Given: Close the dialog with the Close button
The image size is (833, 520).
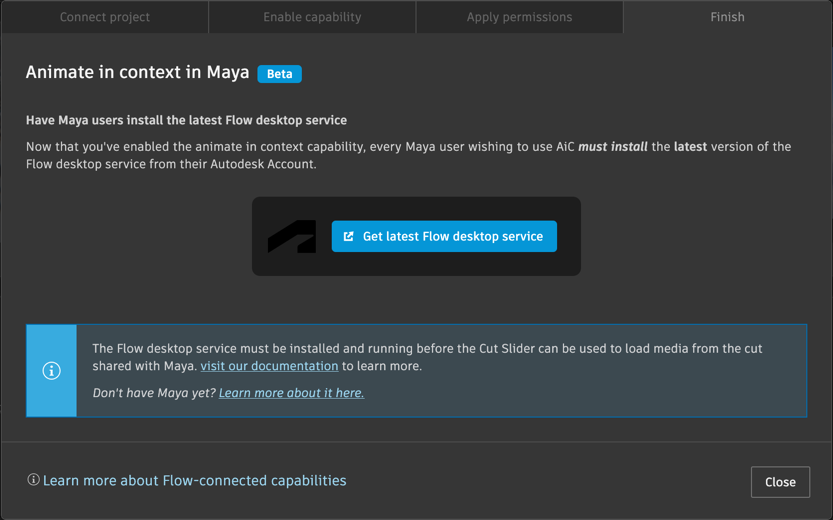Looking at the screenshot, I should pyautogui.click(x=780, y=482).
